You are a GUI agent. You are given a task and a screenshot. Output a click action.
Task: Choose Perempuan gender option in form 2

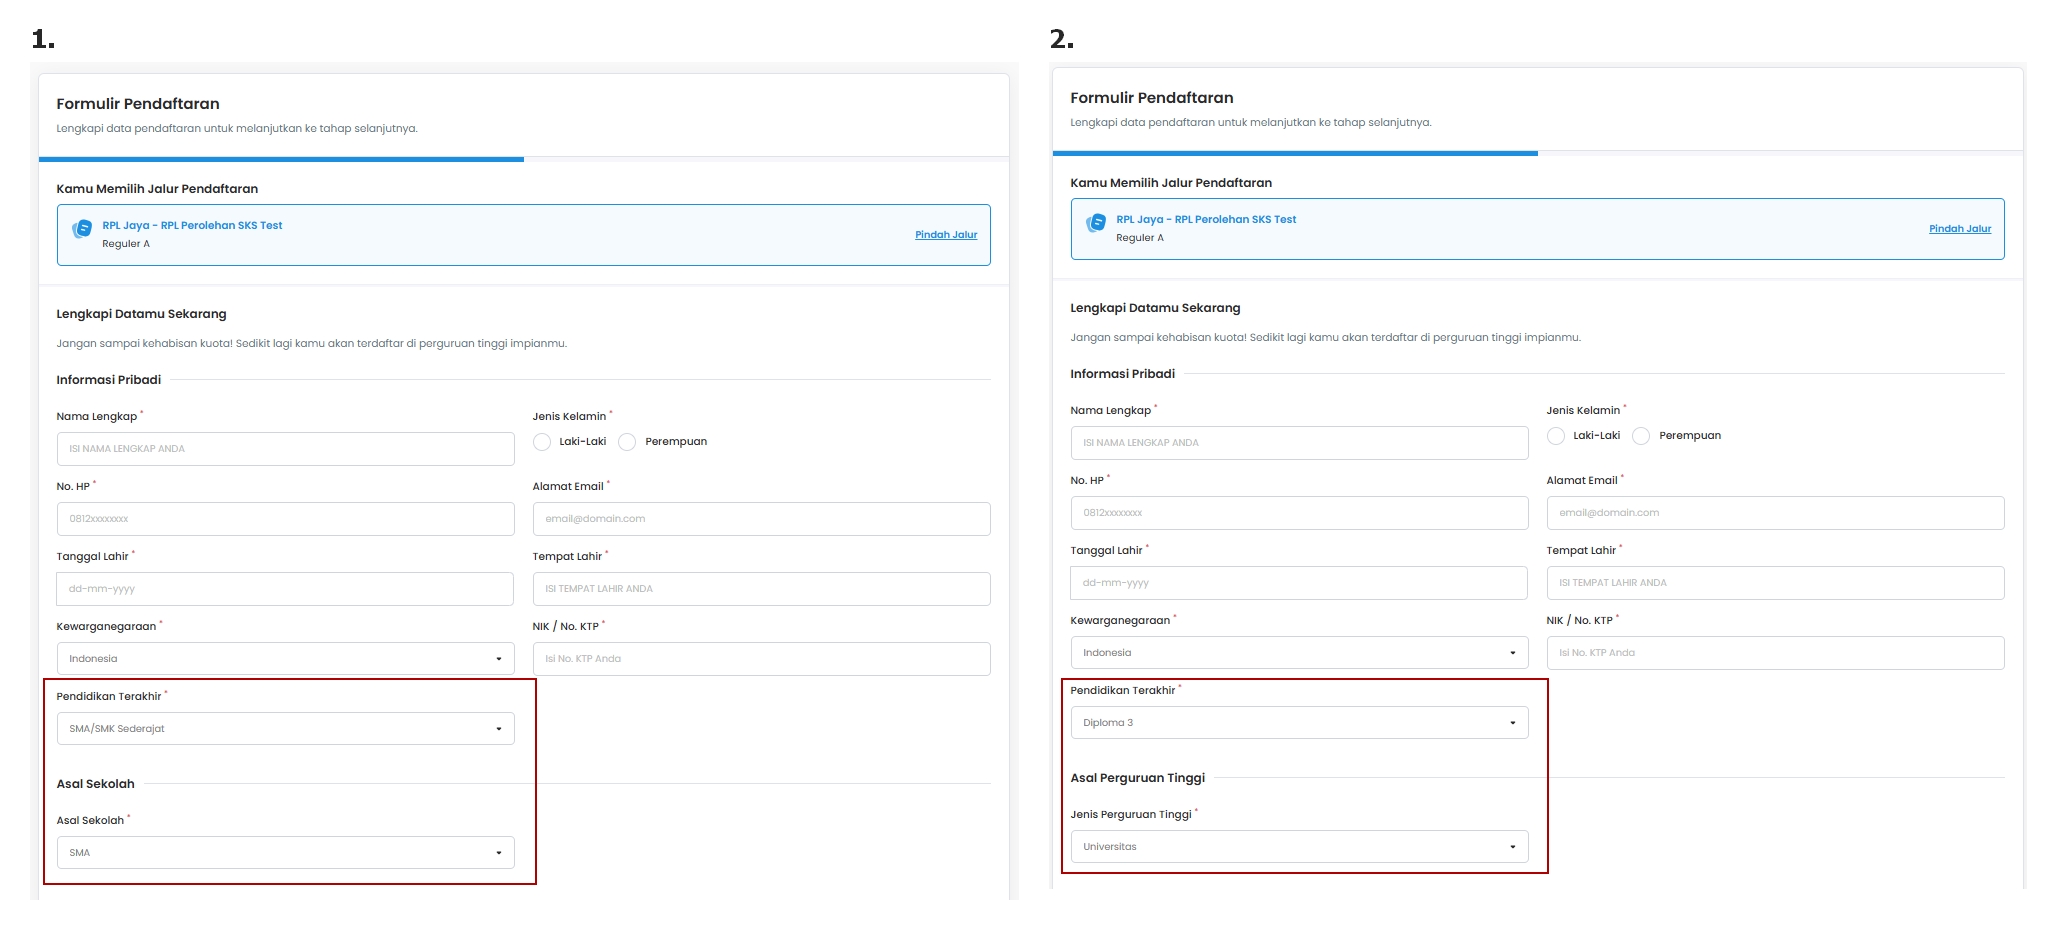[x=1641, y=436]
